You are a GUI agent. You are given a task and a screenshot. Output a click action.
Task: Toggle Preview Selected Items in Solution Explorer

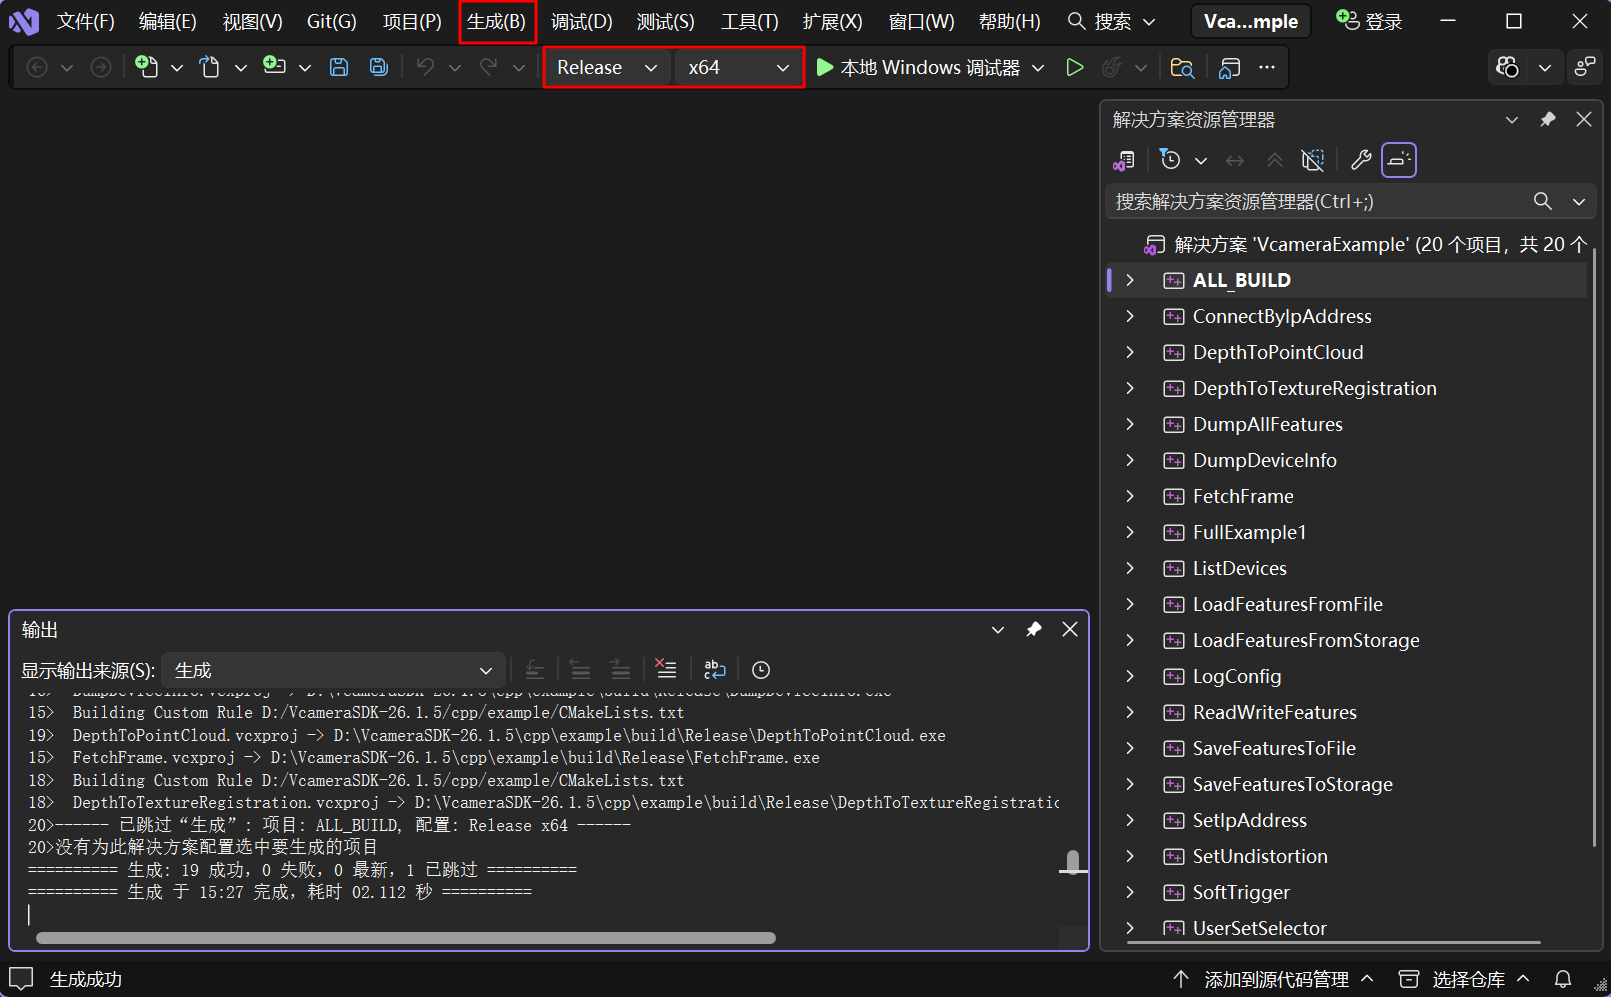coord(1399,160)
